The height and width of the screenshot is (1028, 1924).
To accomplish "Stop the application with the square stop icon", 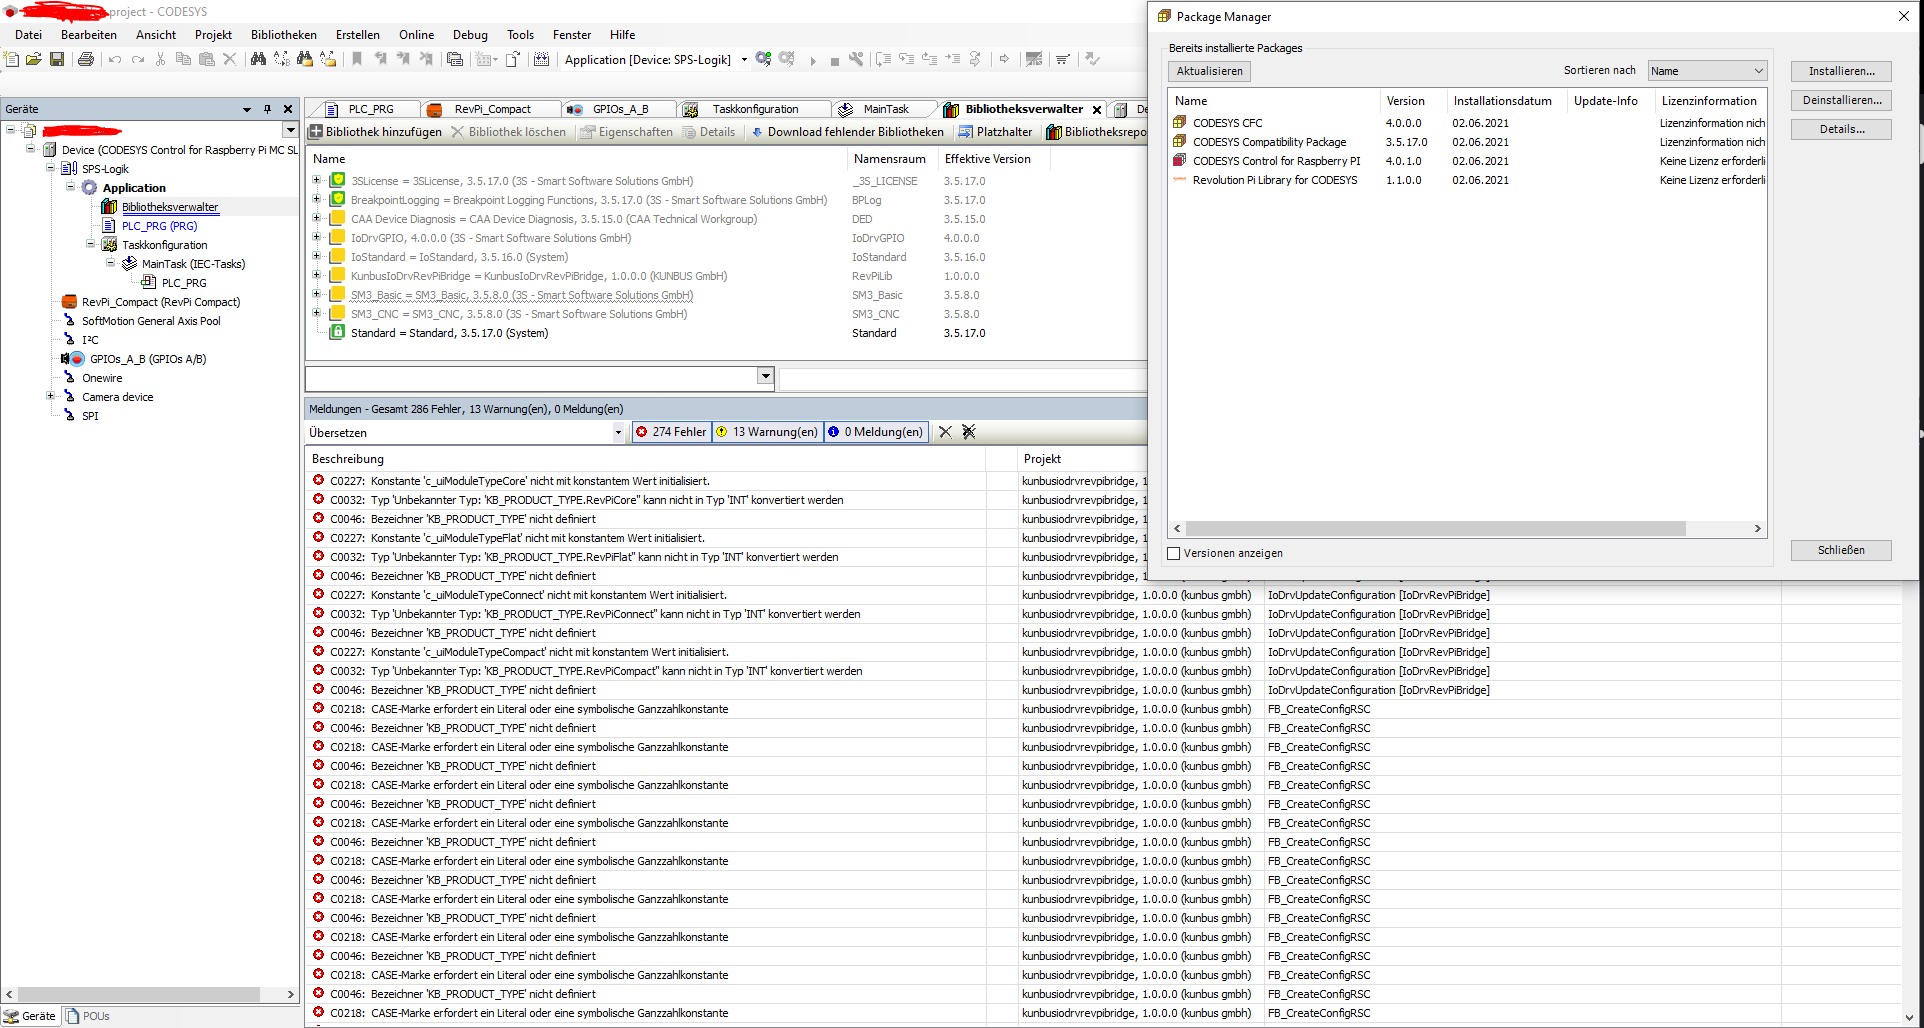I will tap(834, 60).
